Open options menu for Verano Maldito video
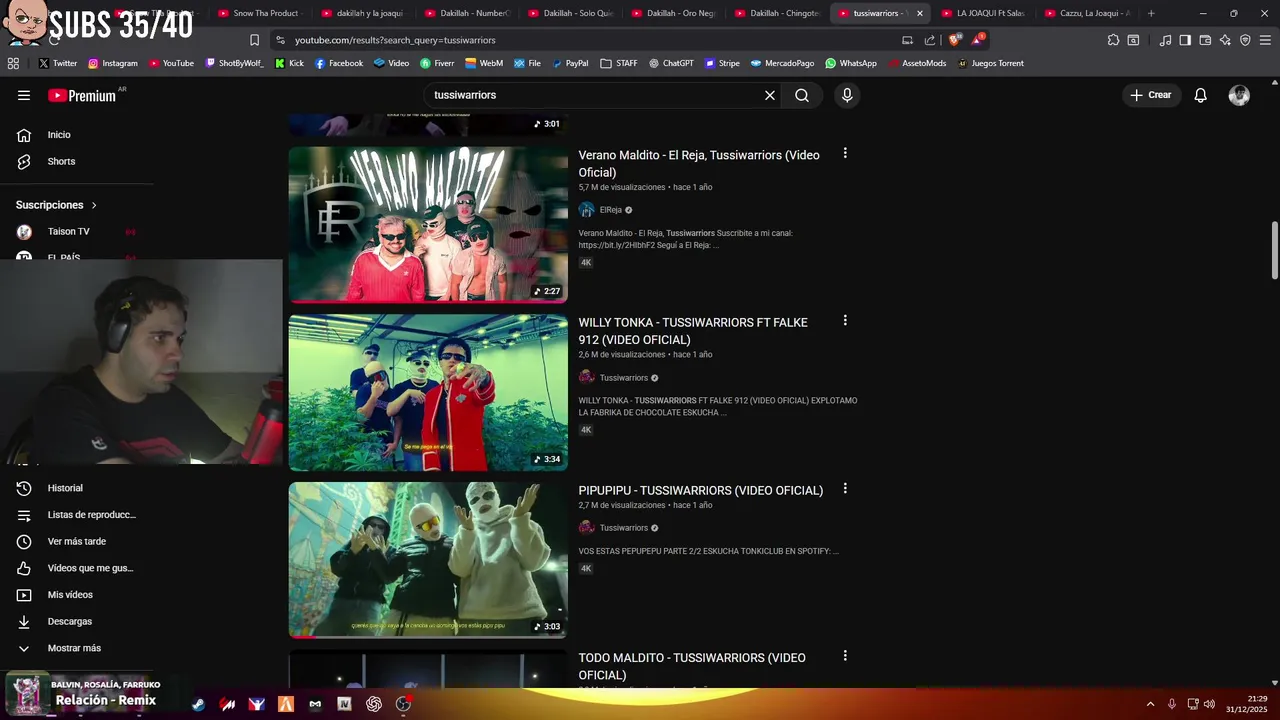 845,153
